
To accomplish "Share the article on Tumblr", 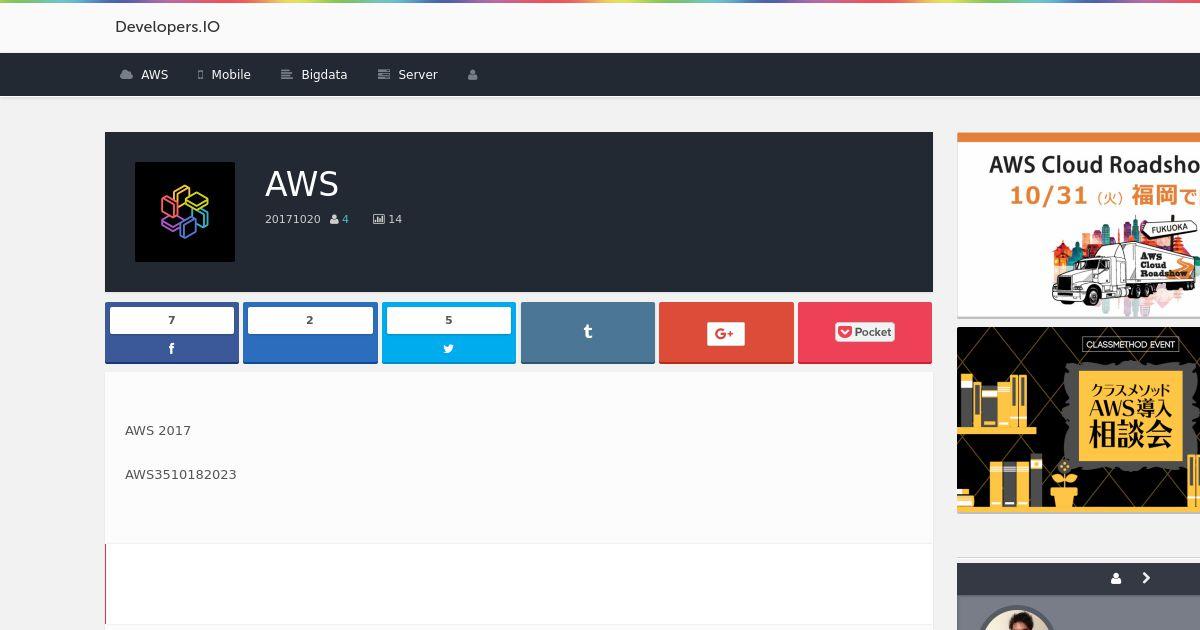I will click(x=588, y=333).
